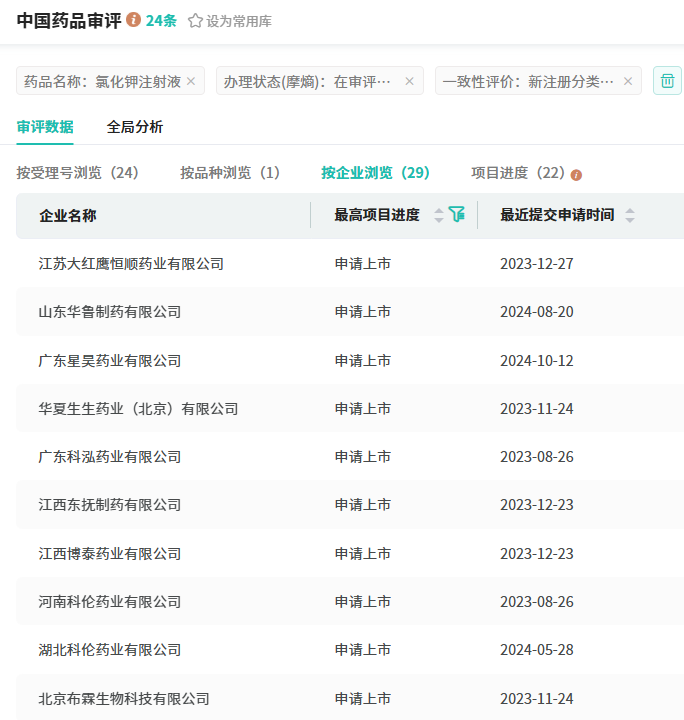The width and height of the screenshot is (684, 720).
Task: Switch to 按受理号浏览 view
Action: pos(77,173)
